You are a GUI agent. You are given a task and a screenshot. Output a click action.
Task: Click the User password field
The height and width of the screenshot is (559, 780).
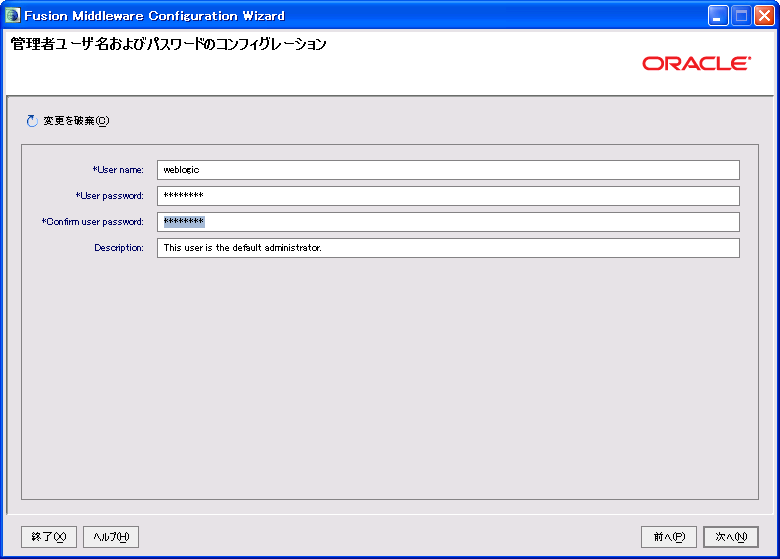pos(448,196)
